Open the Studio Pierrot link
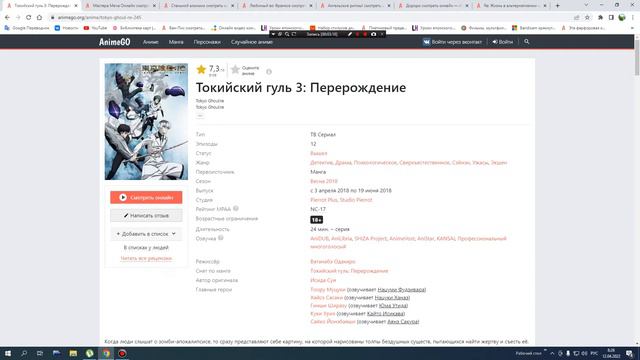Image resolution: width=640 pixels, height=360 pixels. (356, 200)
